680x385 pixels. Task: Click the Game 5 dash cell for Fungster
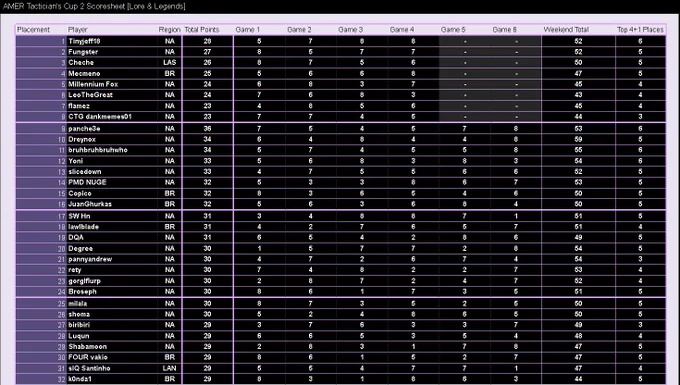(x=465, y=52)
